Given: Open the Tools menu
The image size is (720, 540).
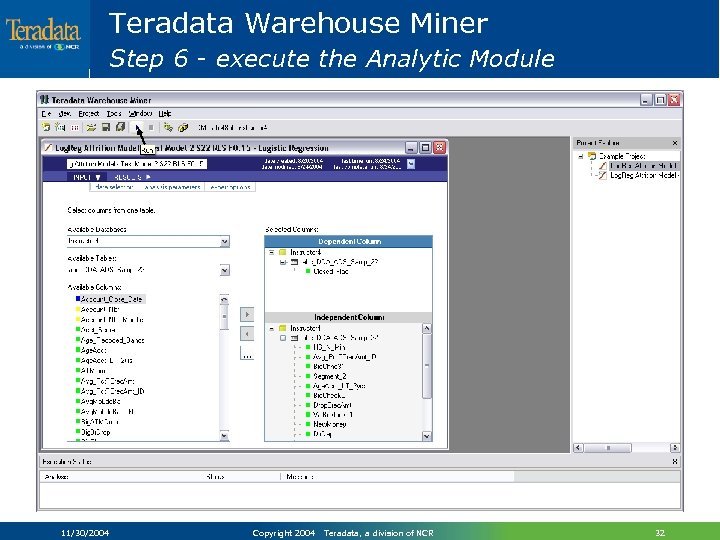Looking at the screenshot, I should 114,113.
